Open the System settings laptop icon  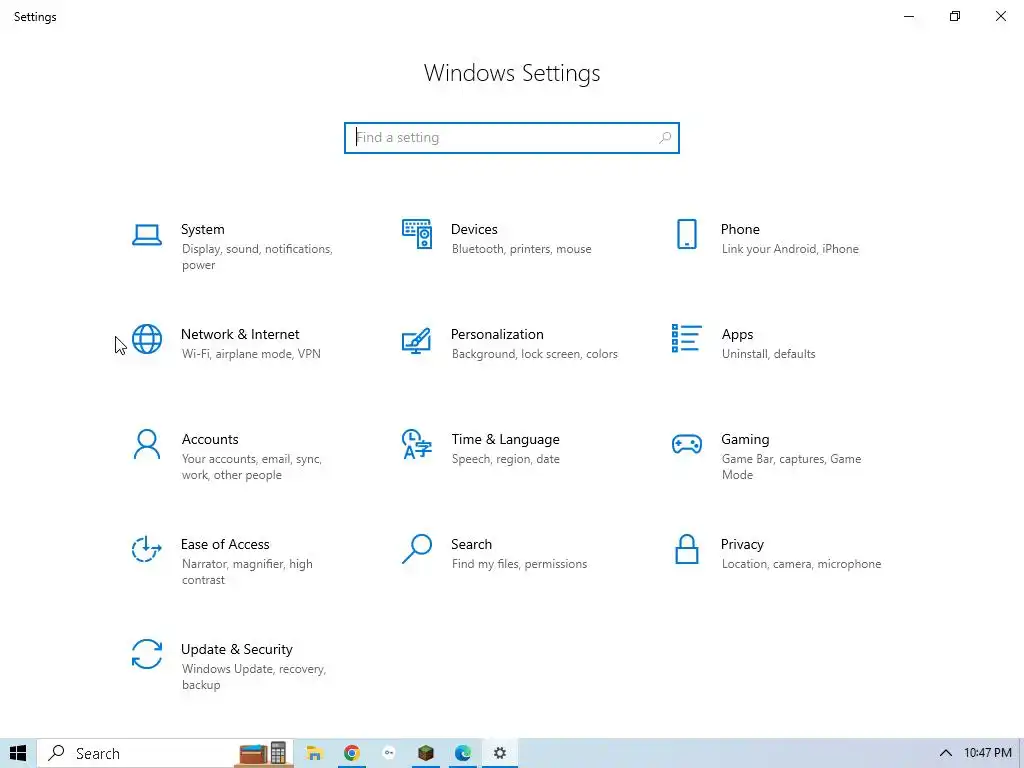point(147,235)
